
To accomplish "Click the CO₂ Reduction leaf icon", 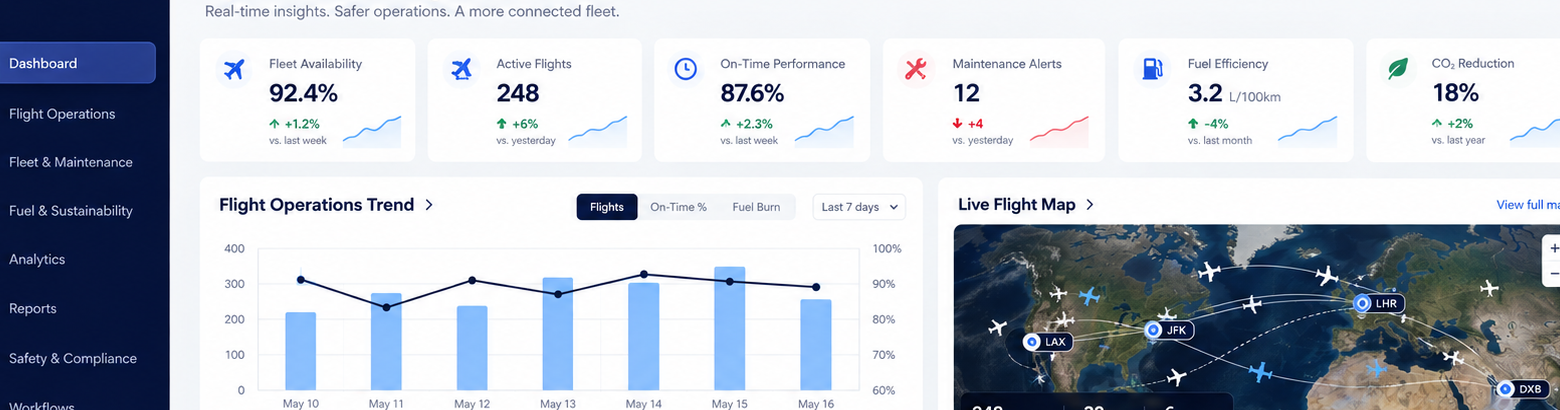I will (x=1396, y=69).
